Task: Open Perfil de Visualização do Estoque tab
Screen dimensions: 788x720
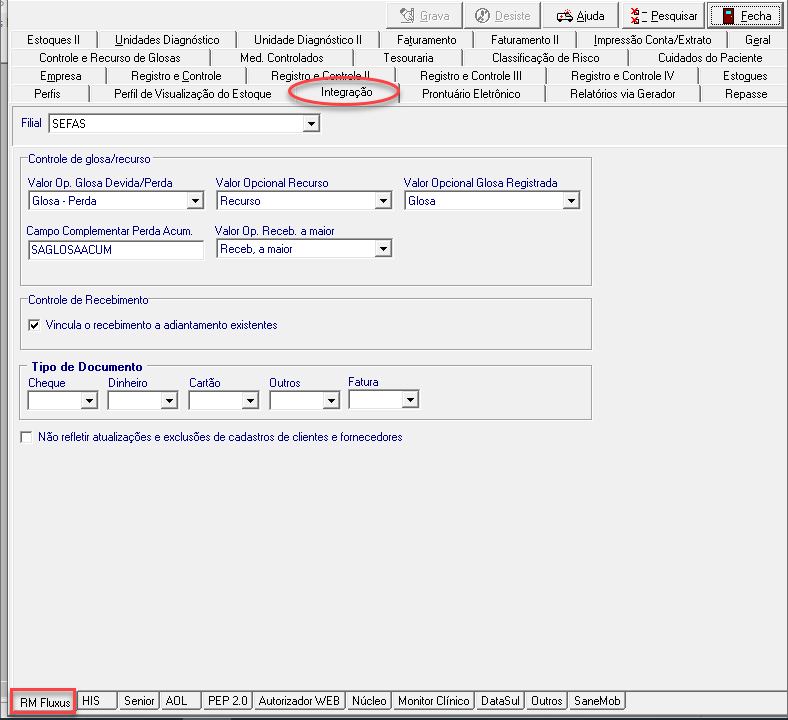Action: tap(192, 94)
